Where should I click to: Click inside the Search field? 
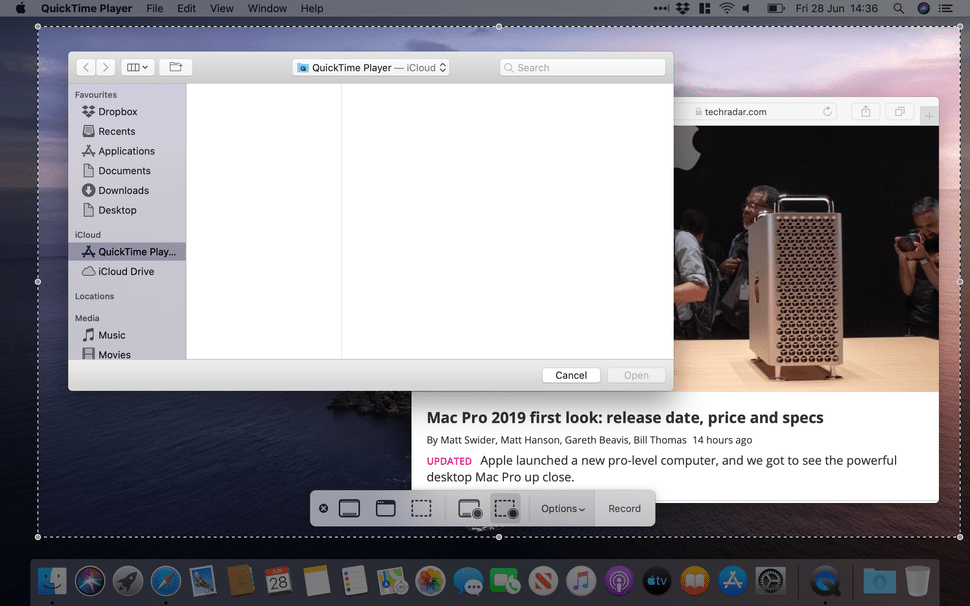point(583,67)
